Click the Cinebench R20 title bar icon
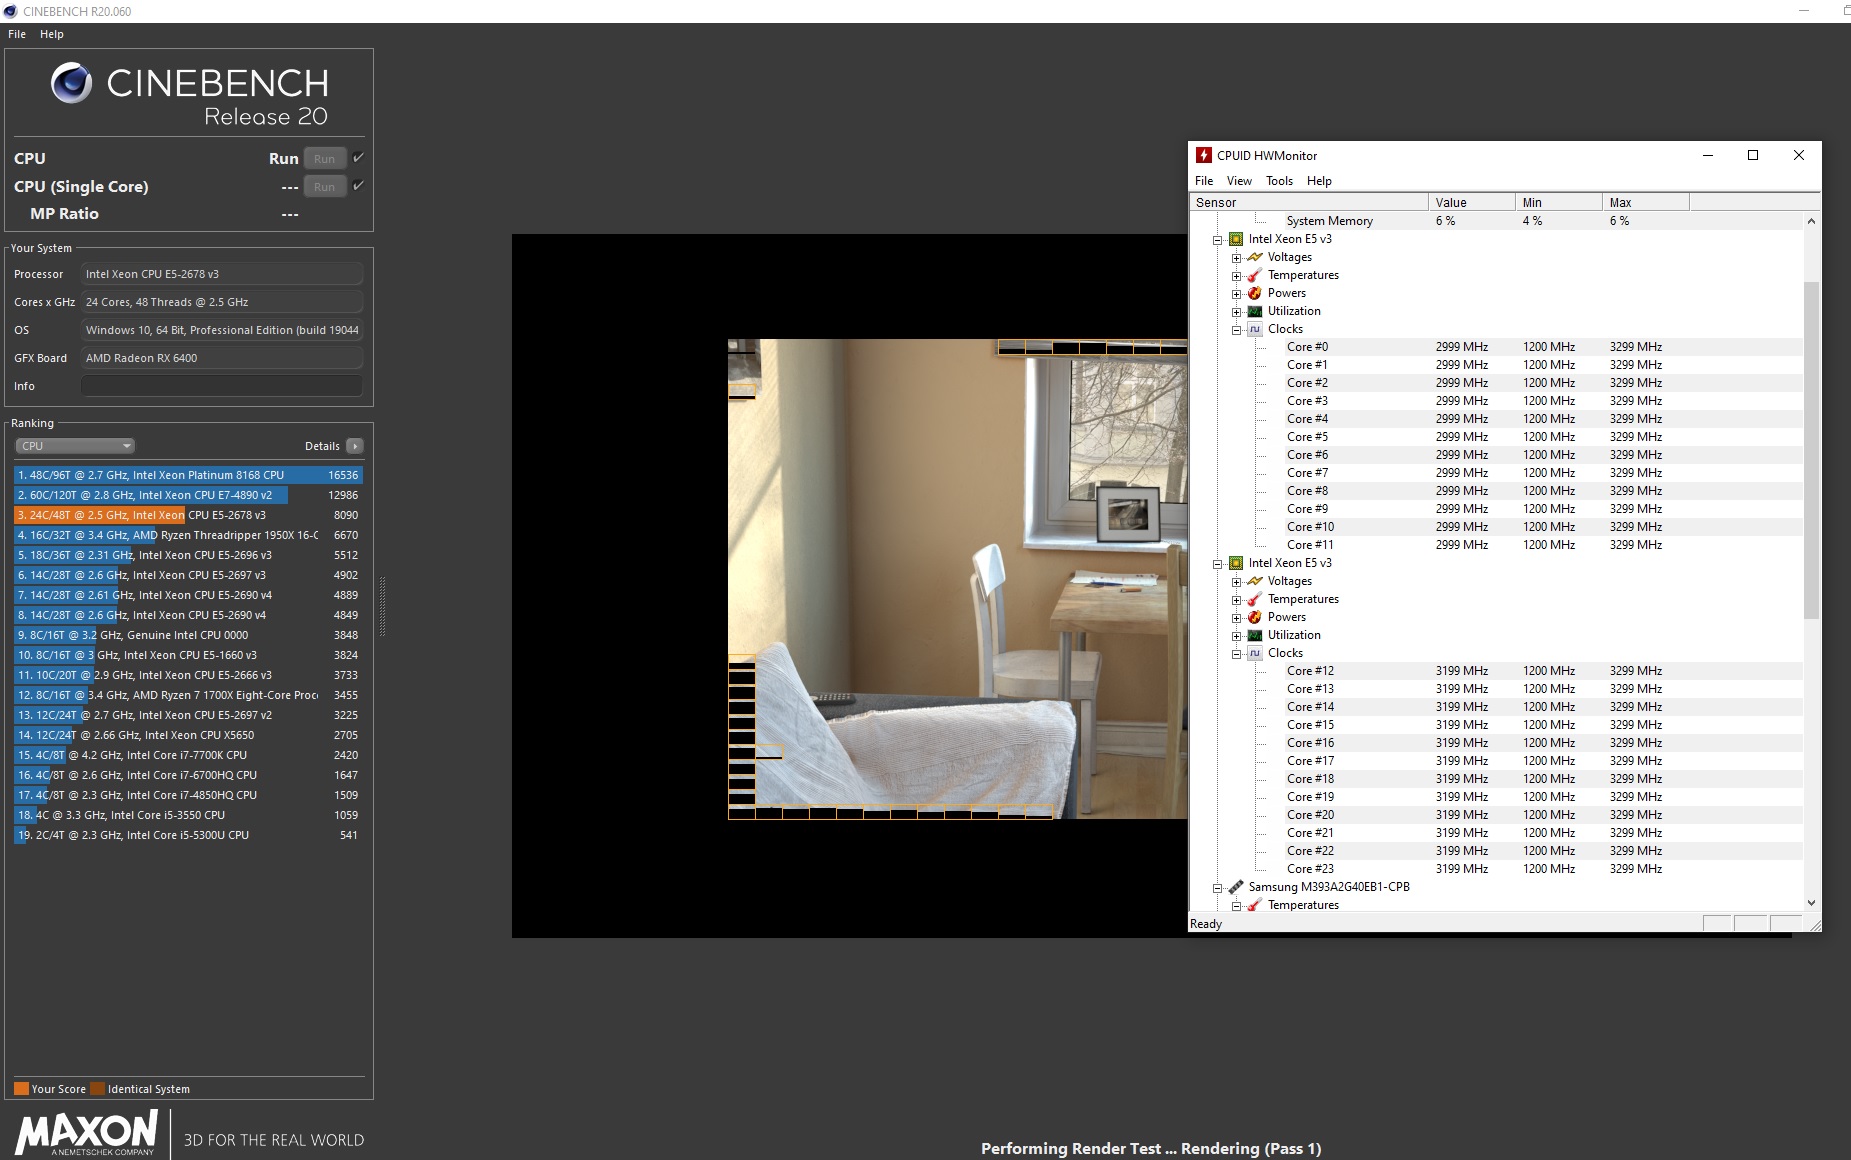This screenshot has height=1160, width=1851. click(x=10, y=11)
